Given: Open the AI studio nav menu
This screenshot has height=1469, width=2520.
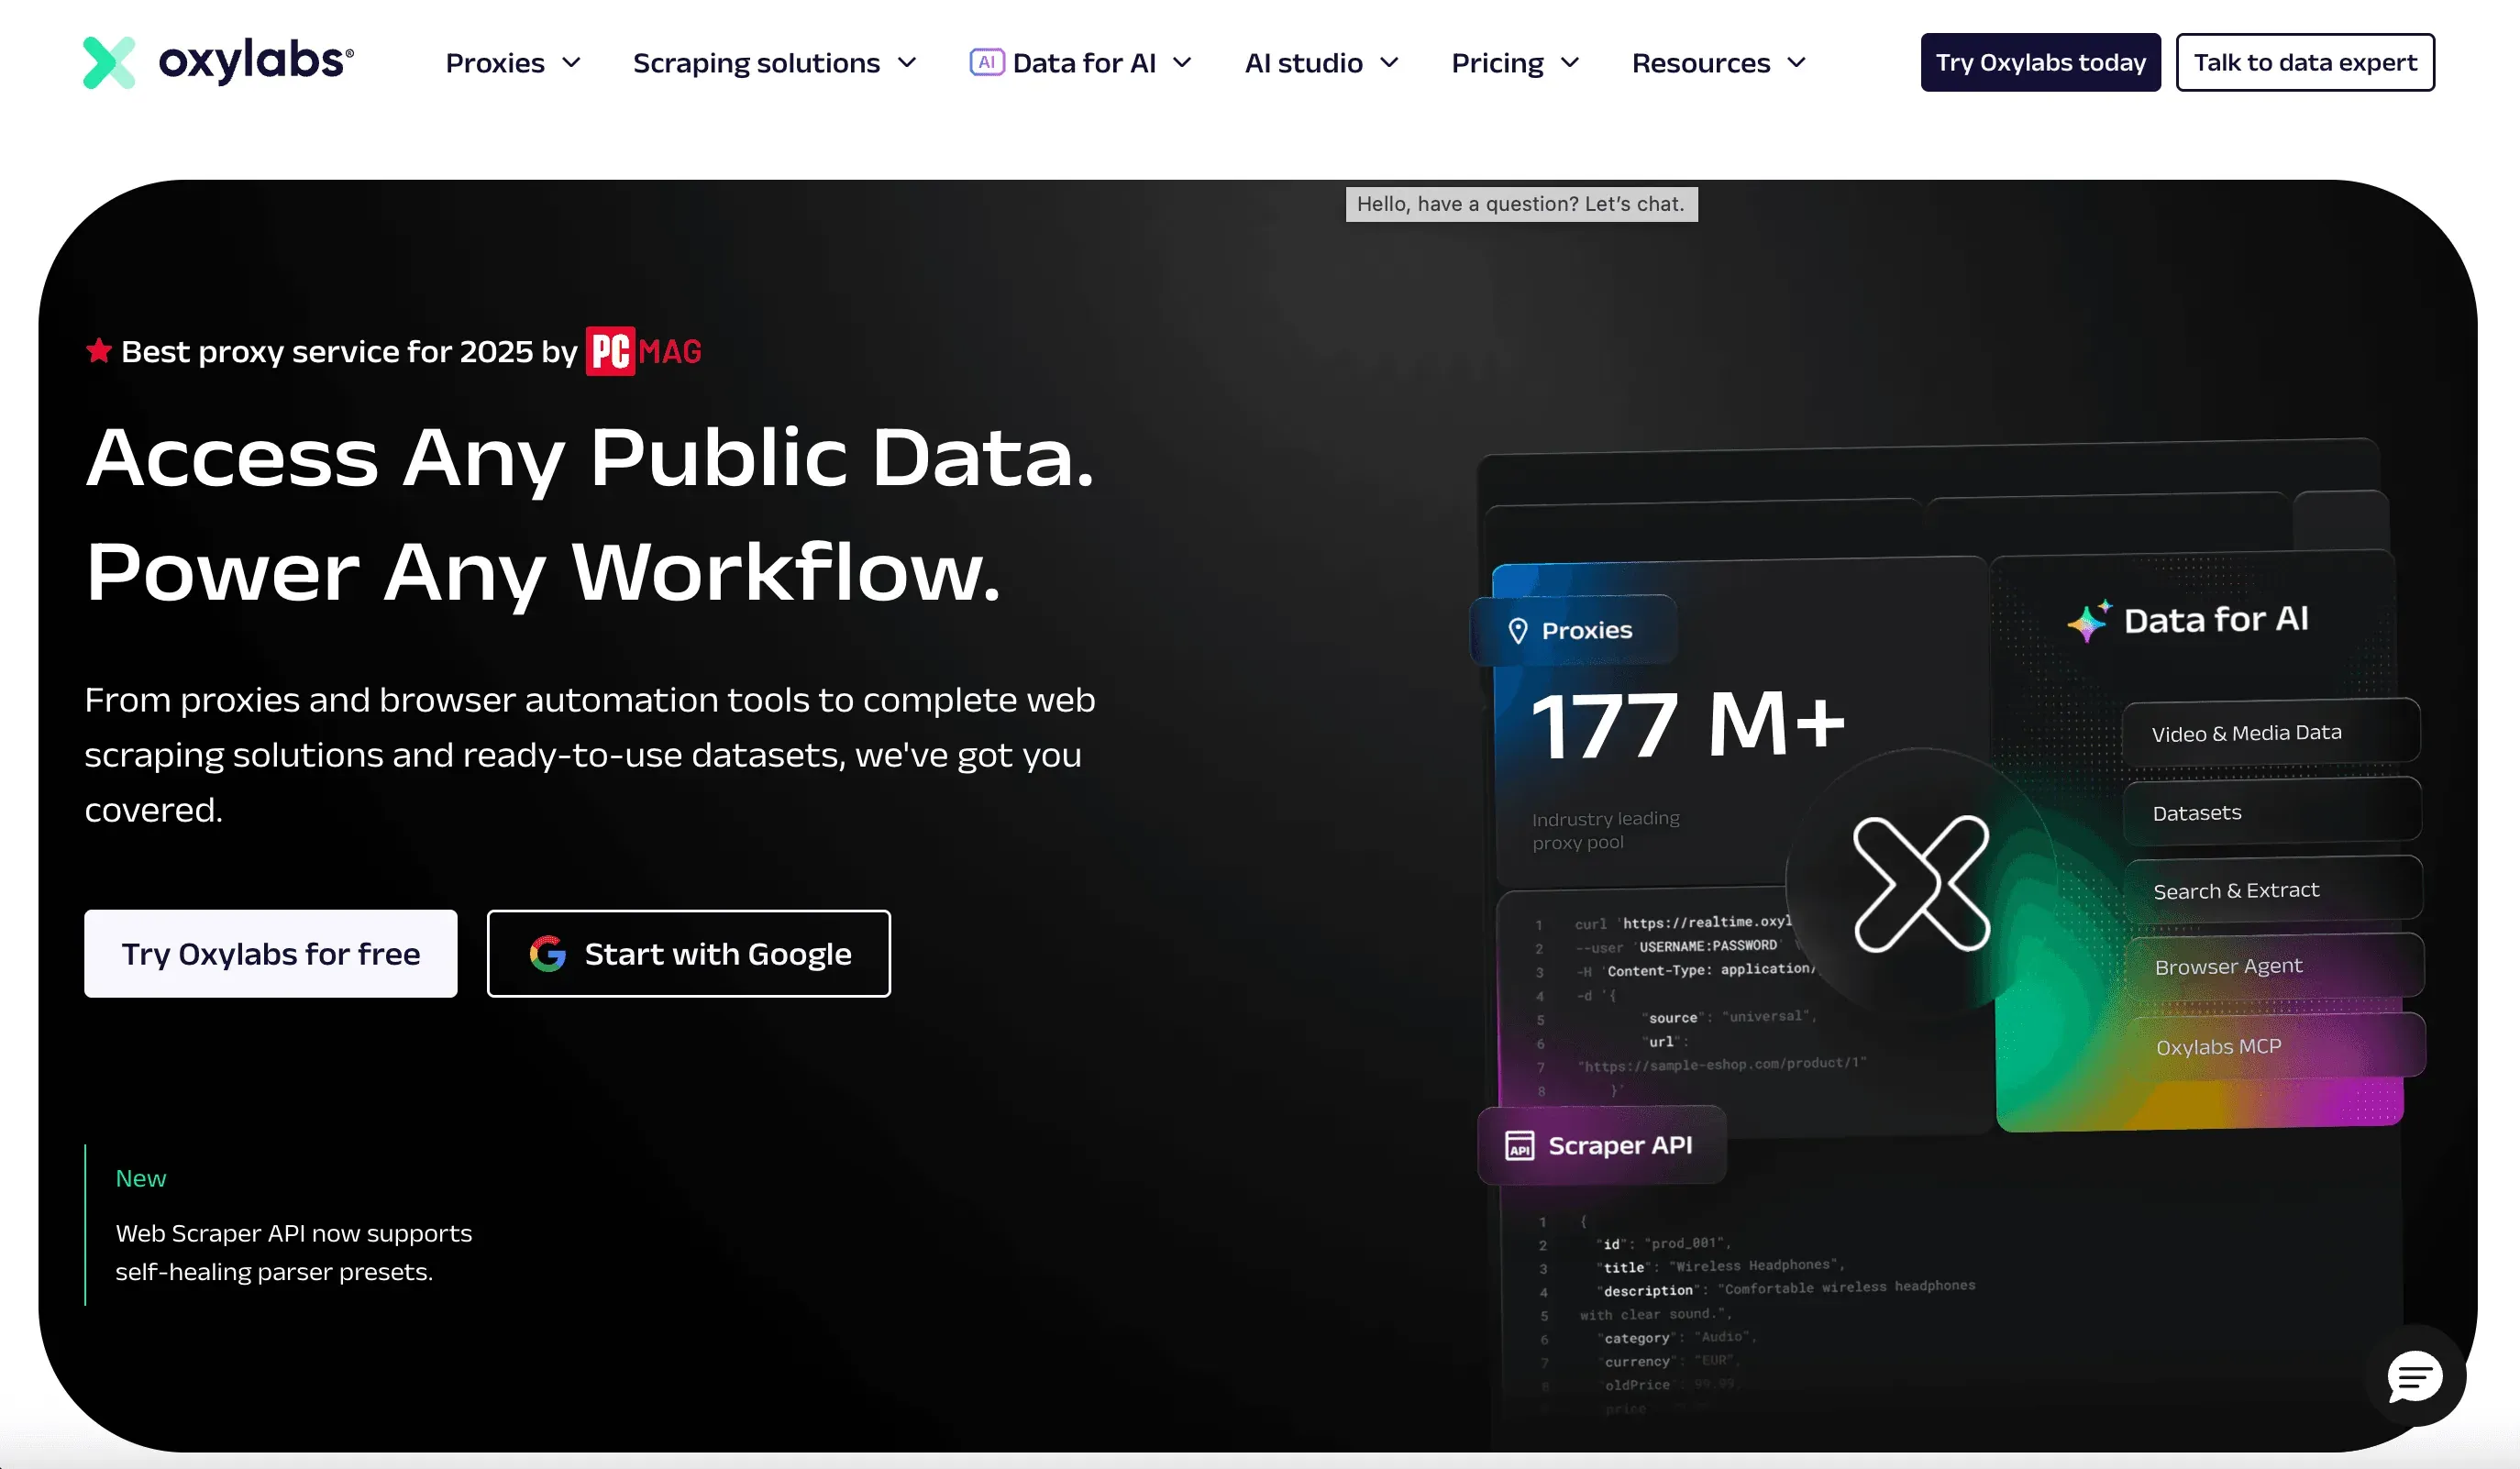Looking at the screenshot, I should point(1322,63).
